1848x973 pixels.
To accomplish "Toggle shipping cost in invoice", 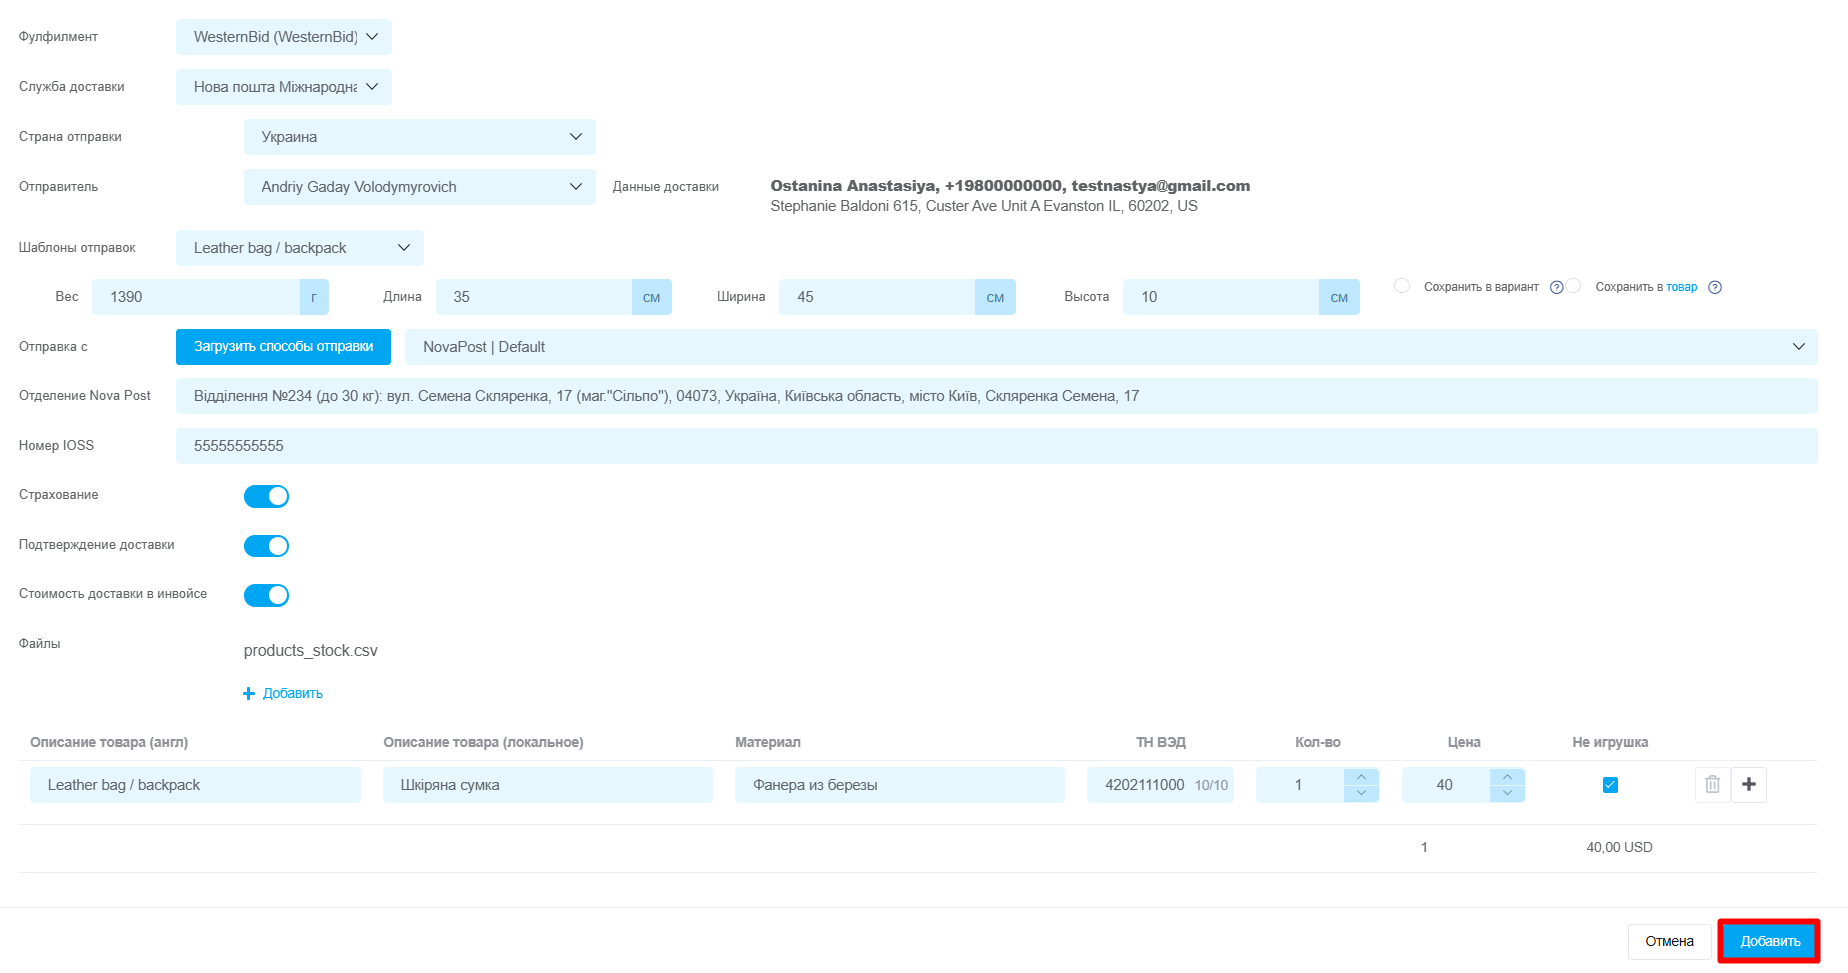I will pos(266,596).
